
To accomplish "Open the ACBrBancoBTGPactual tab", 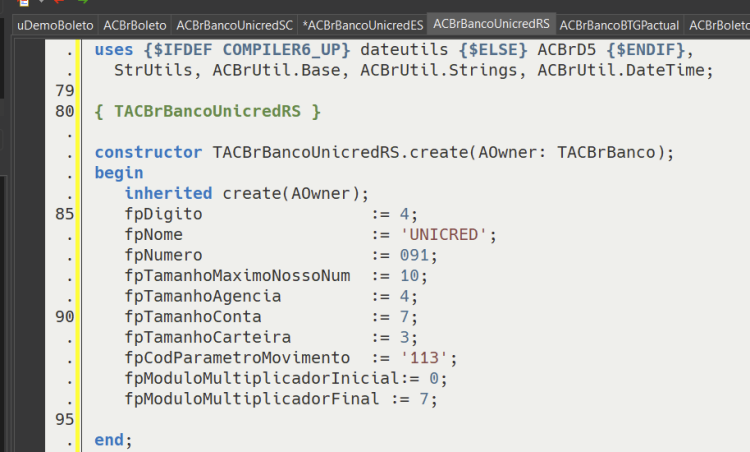I will tap(619, 25).
